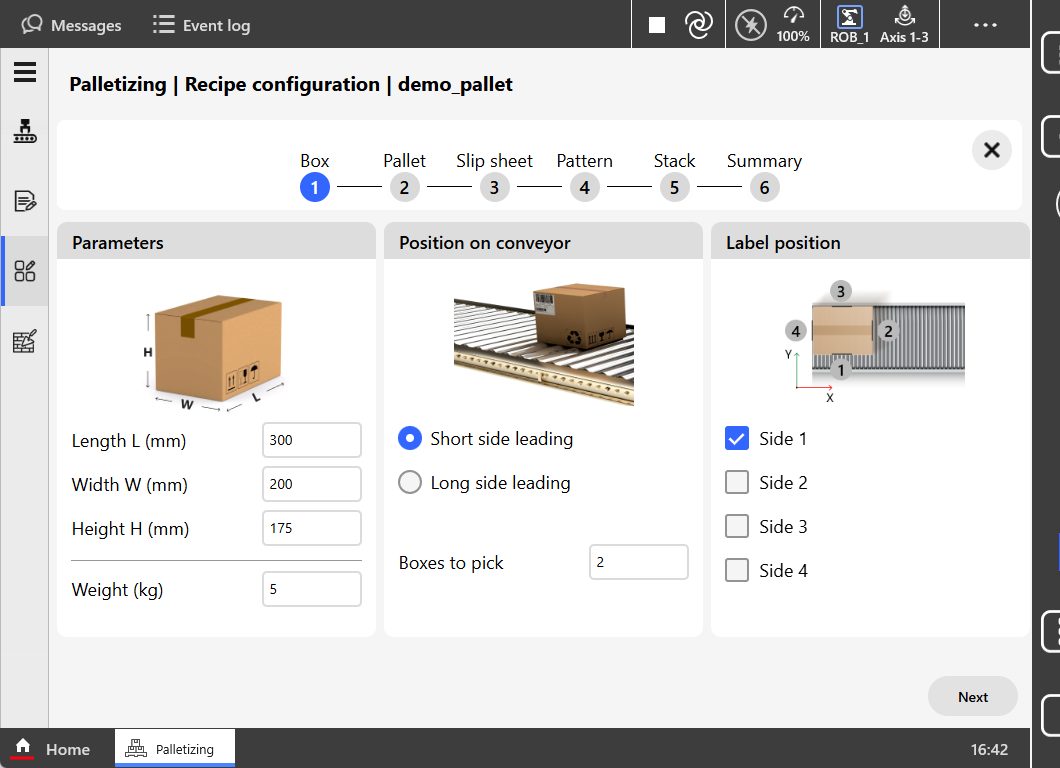This screenshot has height=768, width=1060.
Task: Click the Next button
Action: click(x=973, y=696)
